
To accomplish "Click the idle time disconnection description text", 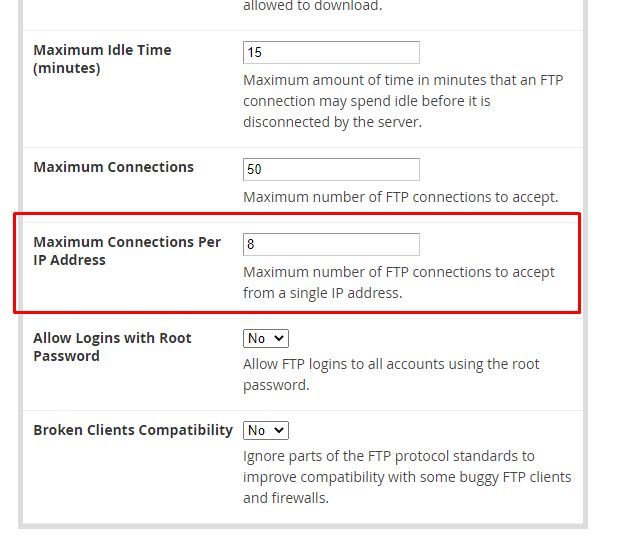I will 403,100.
